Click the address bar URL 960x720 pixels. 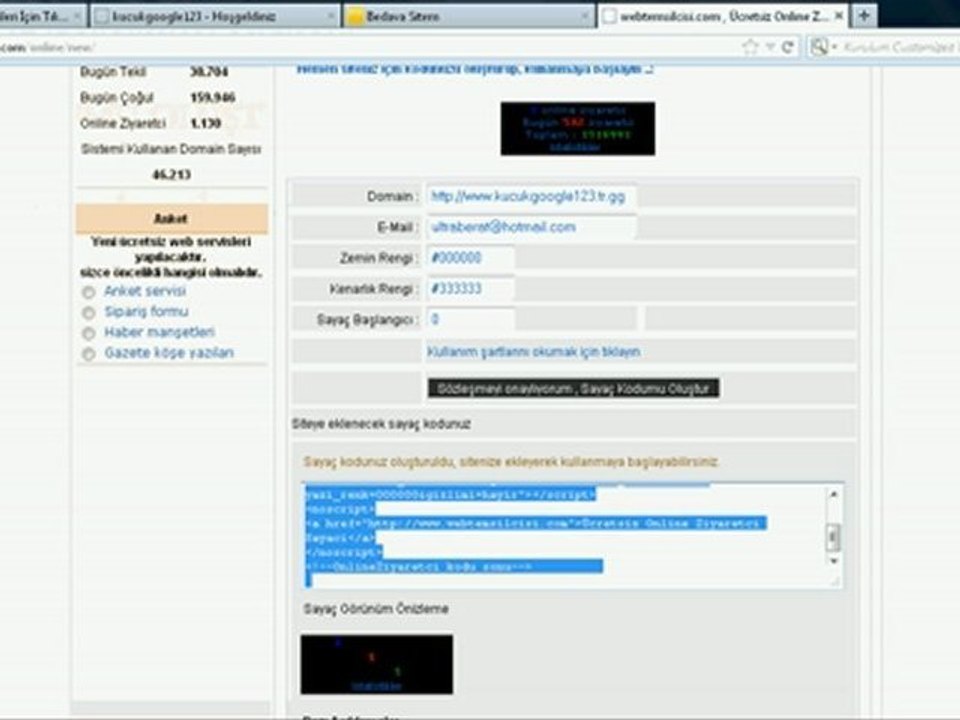tap(48, 47)
